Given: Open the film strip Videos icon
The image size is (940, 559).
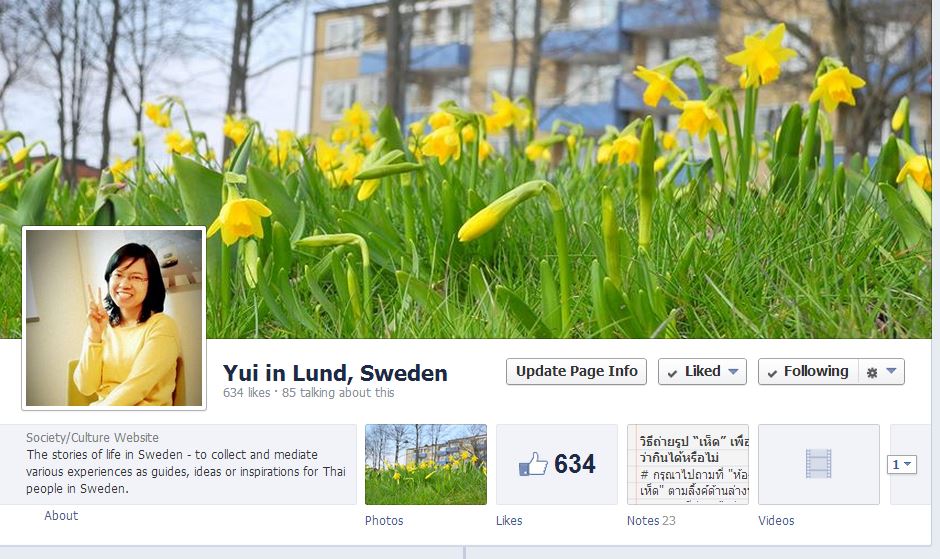Looking at the screenshot, I should [818, 464].
